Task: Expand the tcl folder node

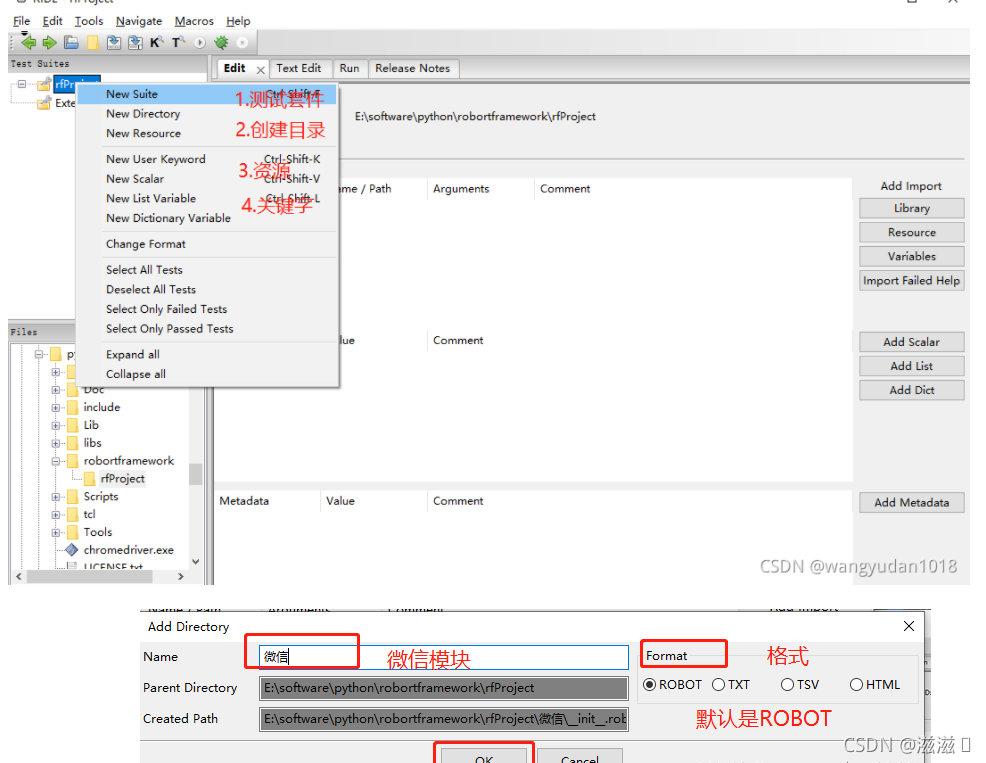Action: coord(56,515)
